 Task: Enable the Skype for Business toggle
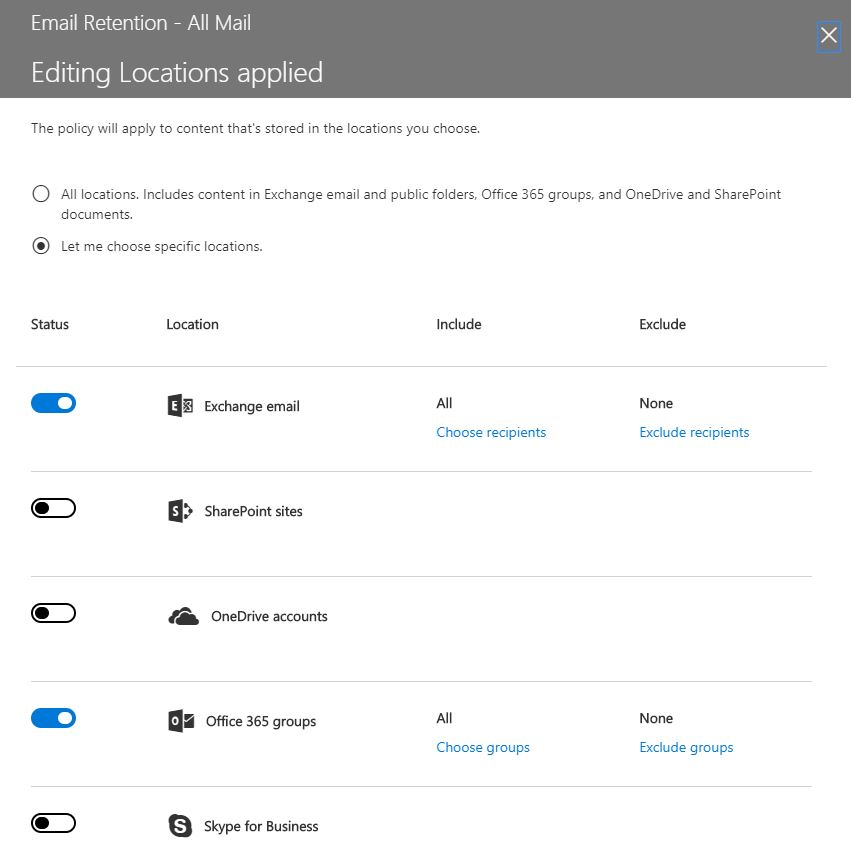click(x=53, y=822)
